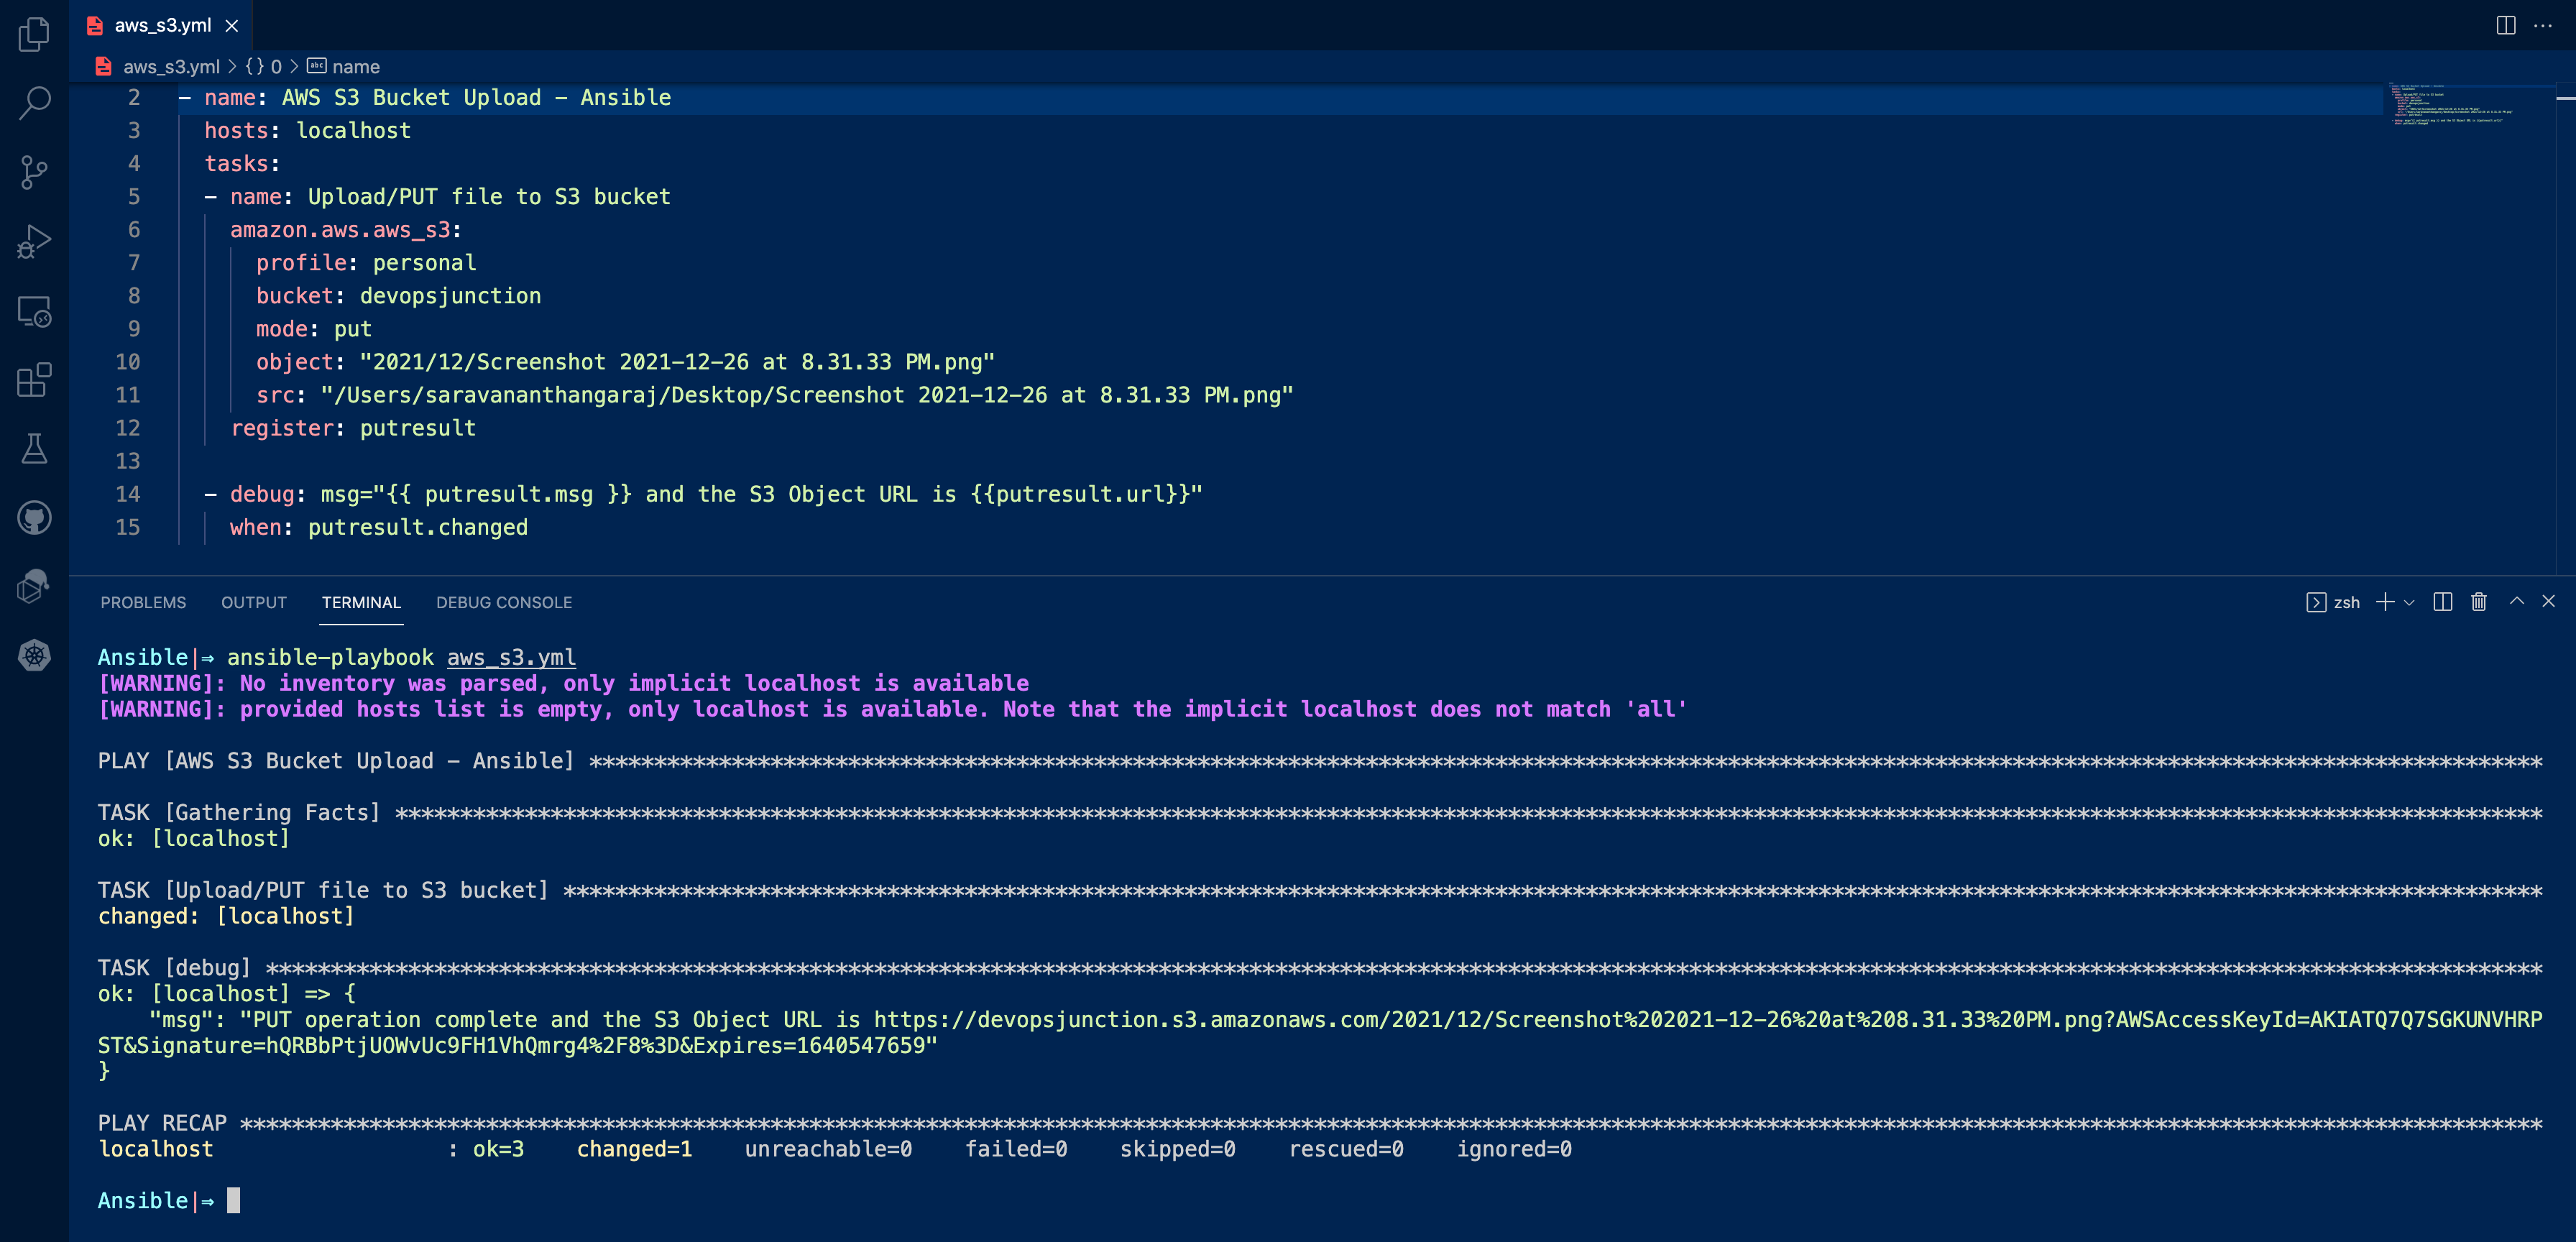
Task: Kill the terminal with trash icon
Action: pyautogui.click(x=2479, y=602)
